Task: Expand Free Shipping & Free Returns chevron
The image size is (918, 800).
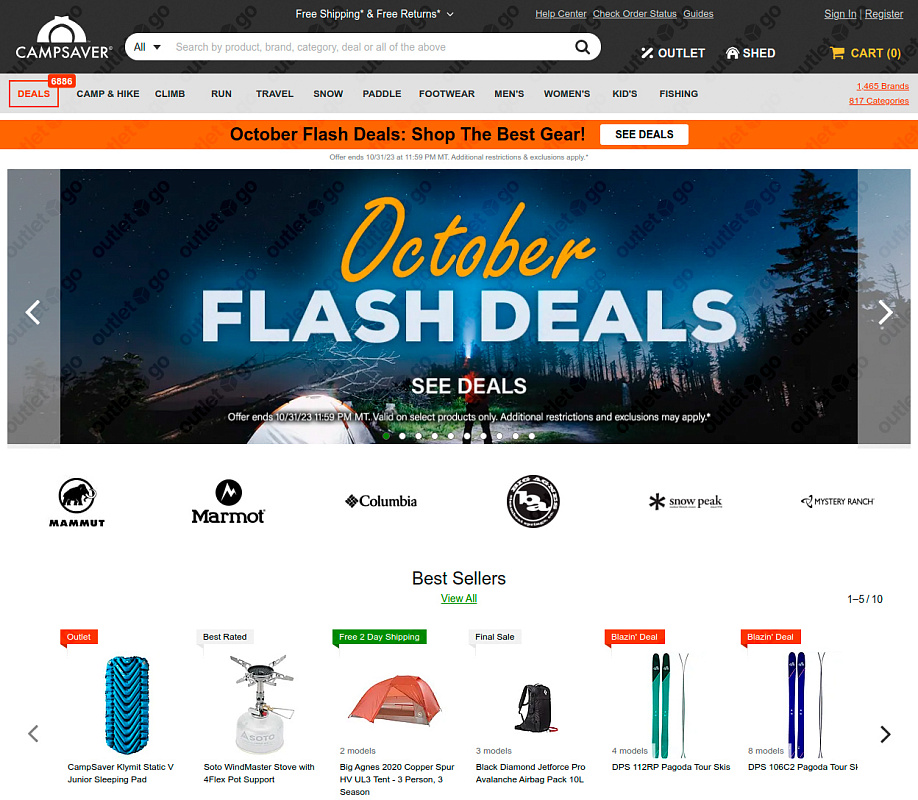Action: tap(450, 14)
